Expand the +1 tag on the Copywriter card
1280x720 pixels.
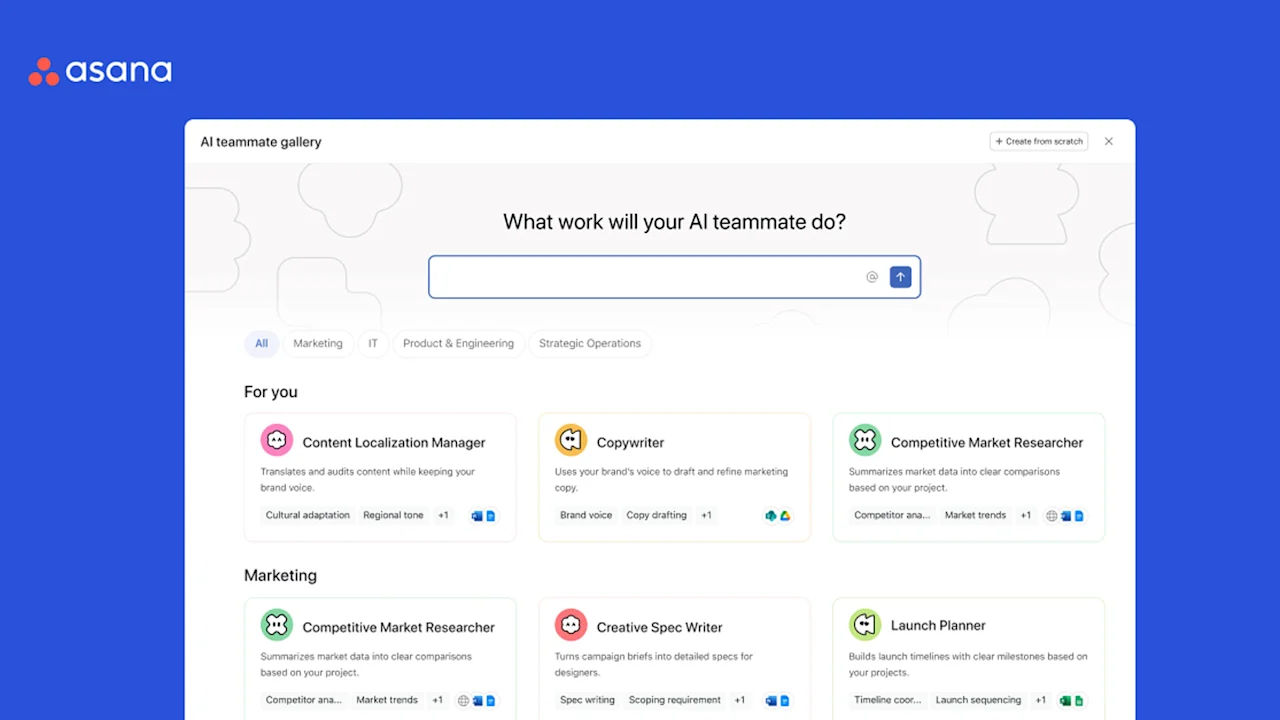point(706,515)
